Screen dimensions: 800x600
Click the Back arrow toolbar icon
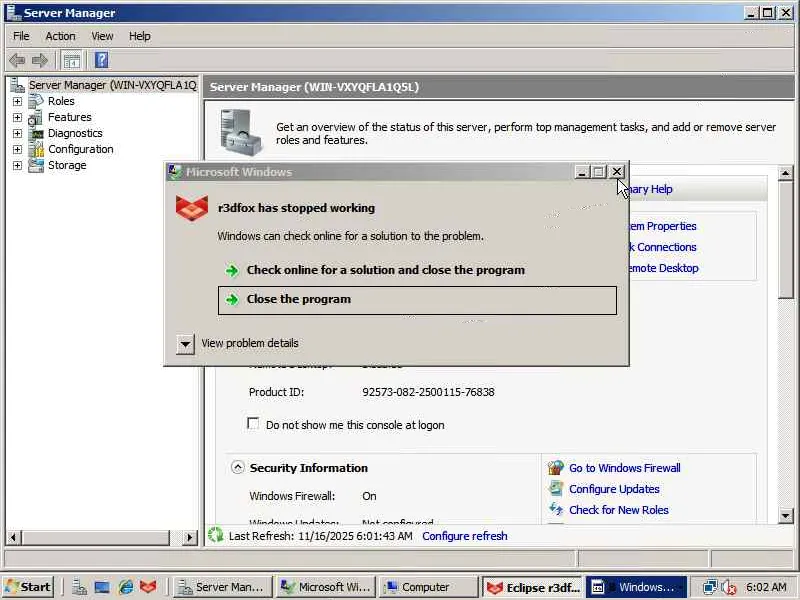(x=17, y=61)
